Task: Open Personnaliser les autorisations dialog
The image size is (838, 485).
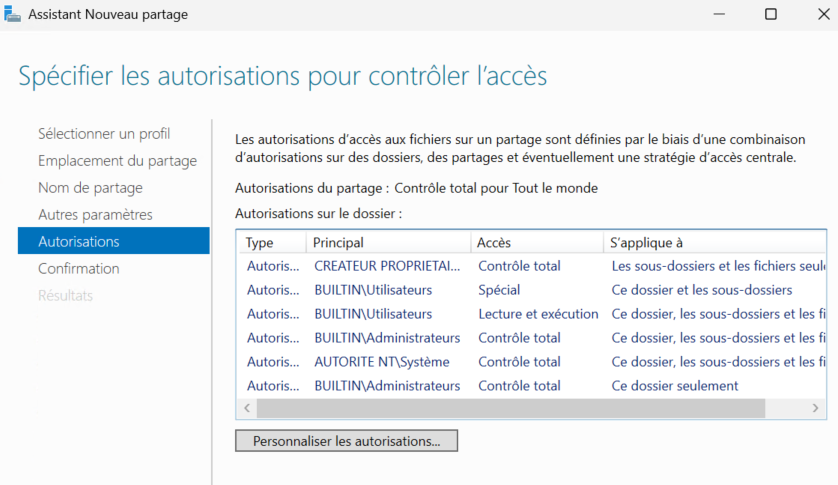Action: point(346,440)
